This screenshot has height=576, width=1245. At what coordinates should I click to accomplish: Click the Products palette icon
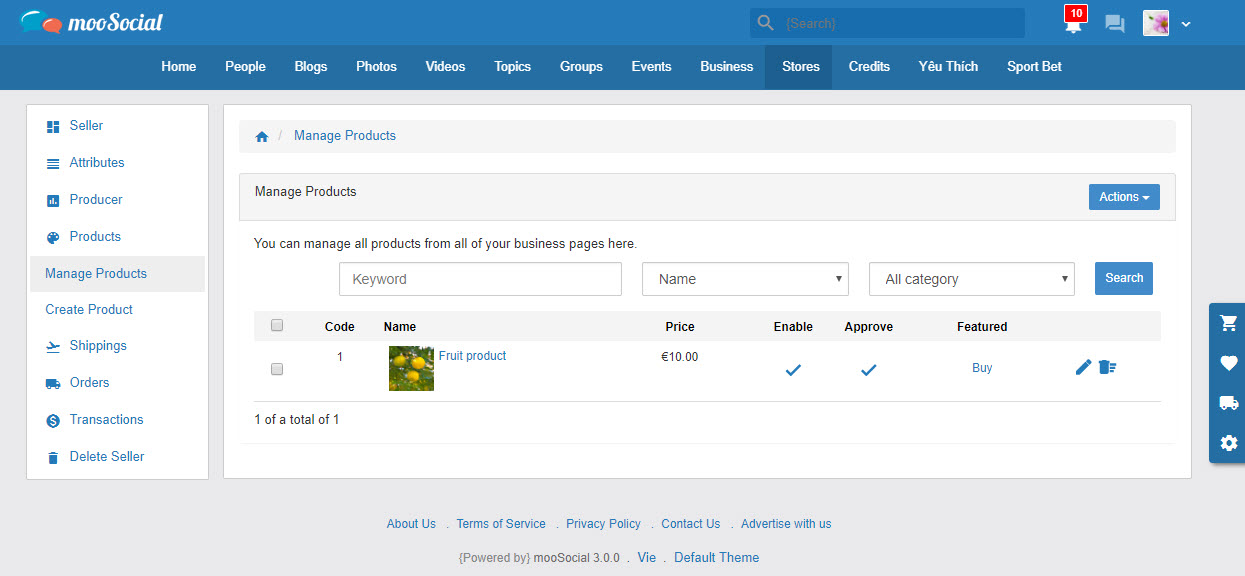click(x=53, y=237)
